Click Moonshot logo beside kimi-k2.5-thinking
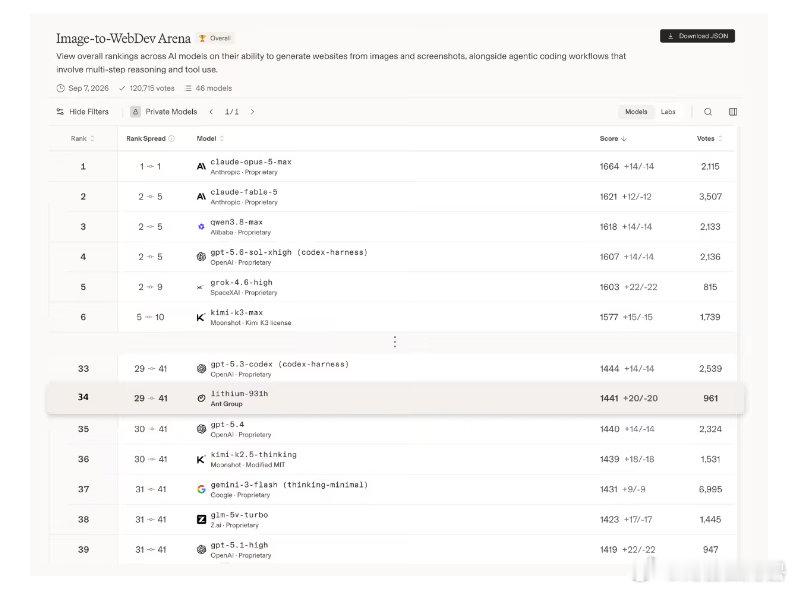The image size is (794, 590). click(x=201, y=459)
